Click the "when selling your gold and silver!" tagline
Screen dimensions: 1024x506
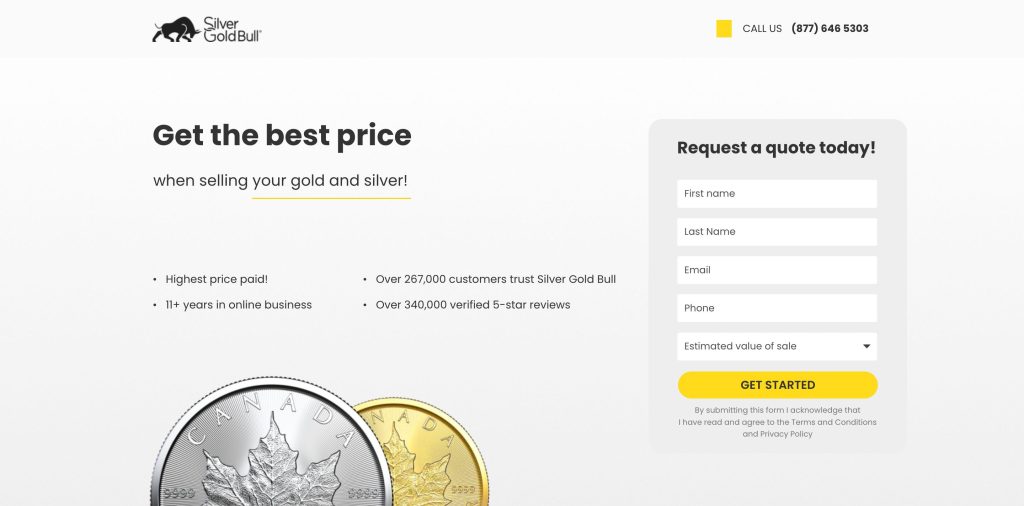(280, 181)
